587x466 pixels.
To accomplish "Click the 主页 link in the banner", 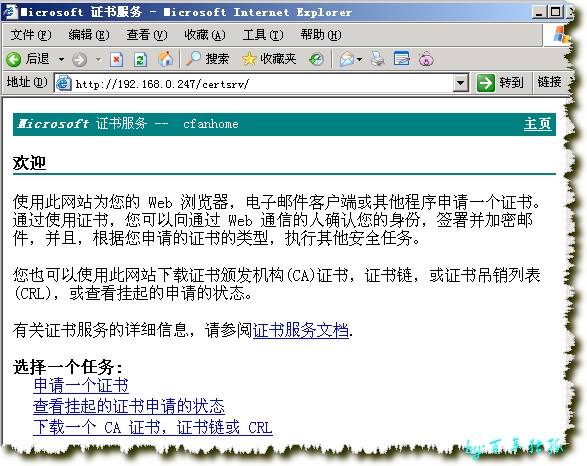I will [538, 124].
